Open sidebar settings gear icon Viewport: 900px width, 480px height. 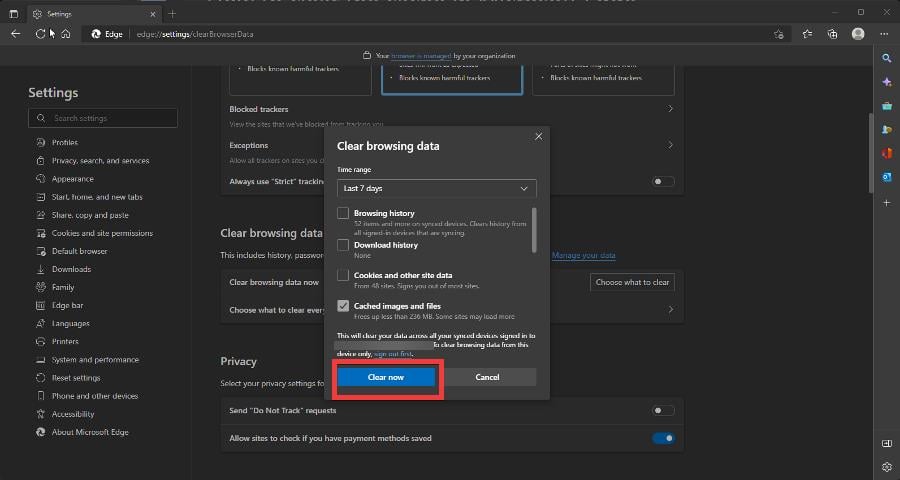(887, 467)
